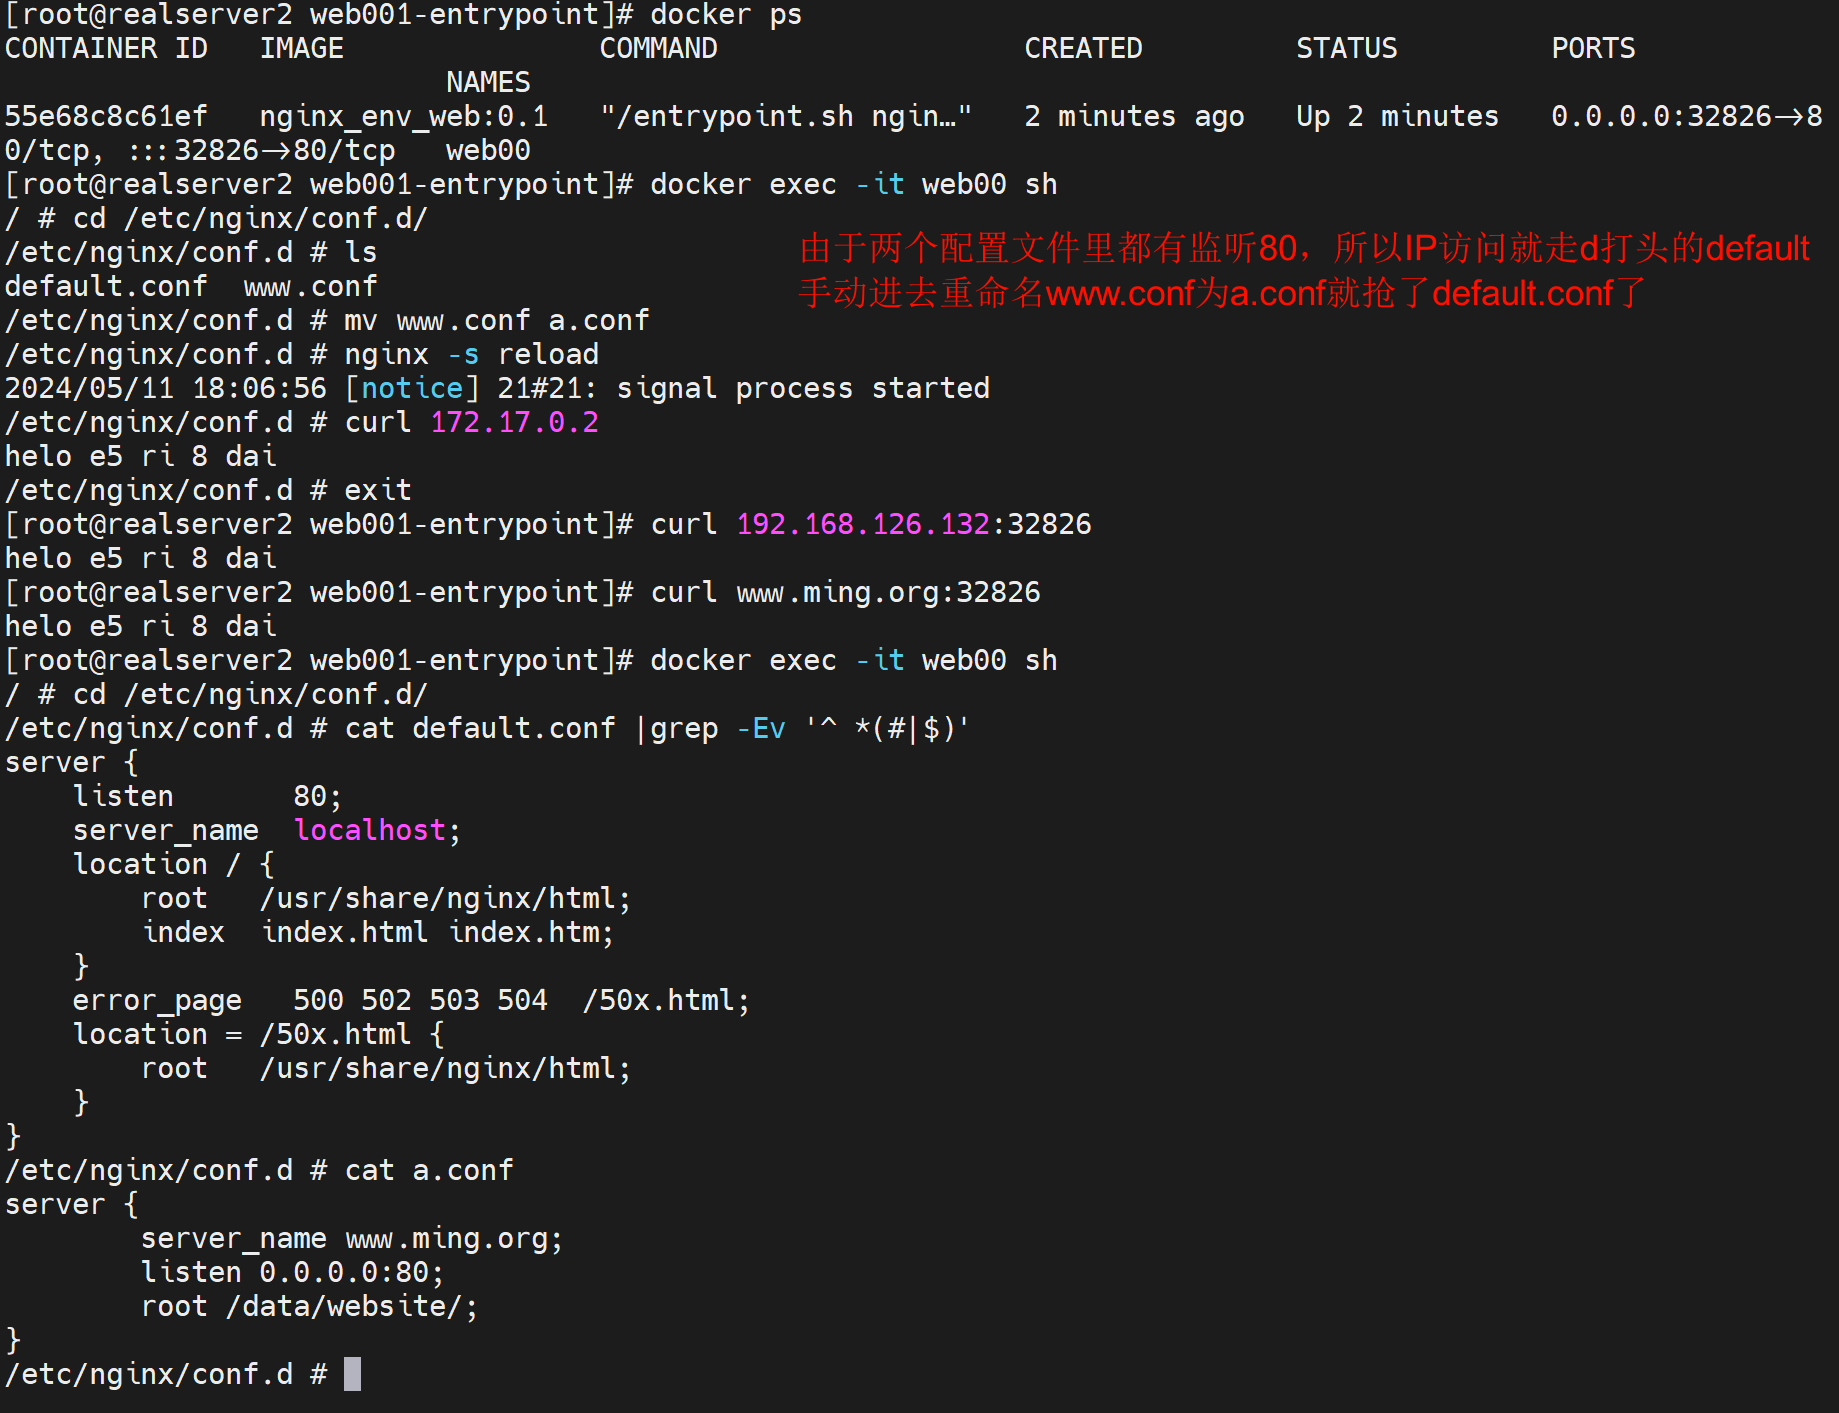This screenshot has width=1839, height=1413.
Task: Select the cat a.conf command
Action: point(428,1169)
